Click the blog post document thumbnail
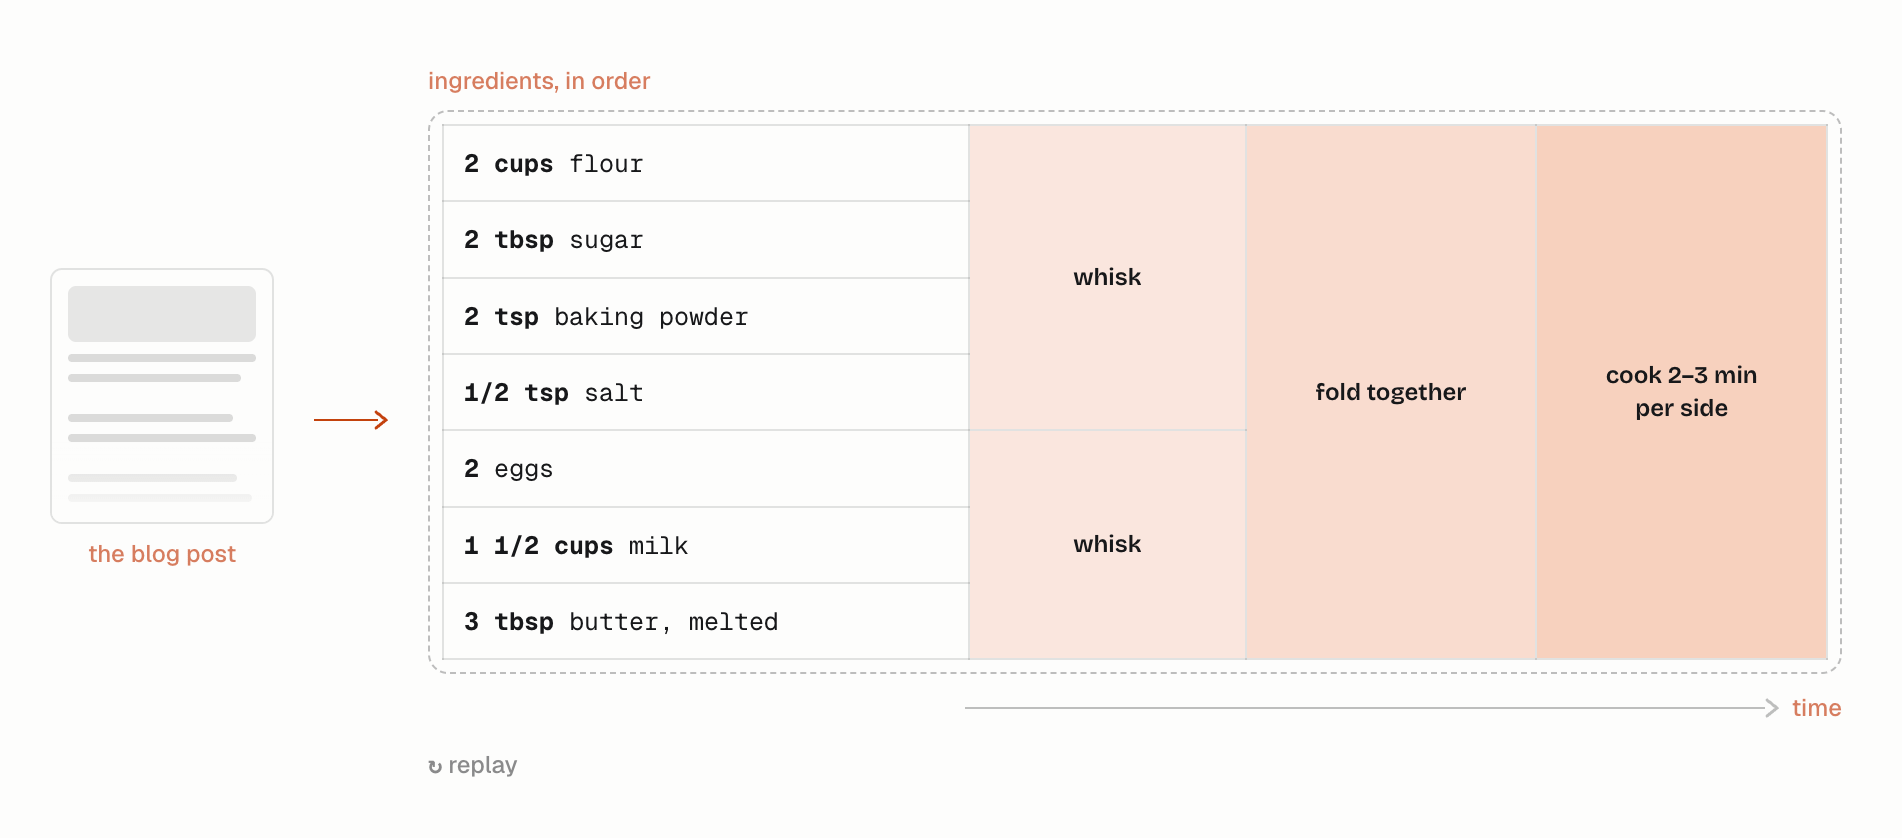1902x838 pixels. pyautogui.click(x=162, y=396)
